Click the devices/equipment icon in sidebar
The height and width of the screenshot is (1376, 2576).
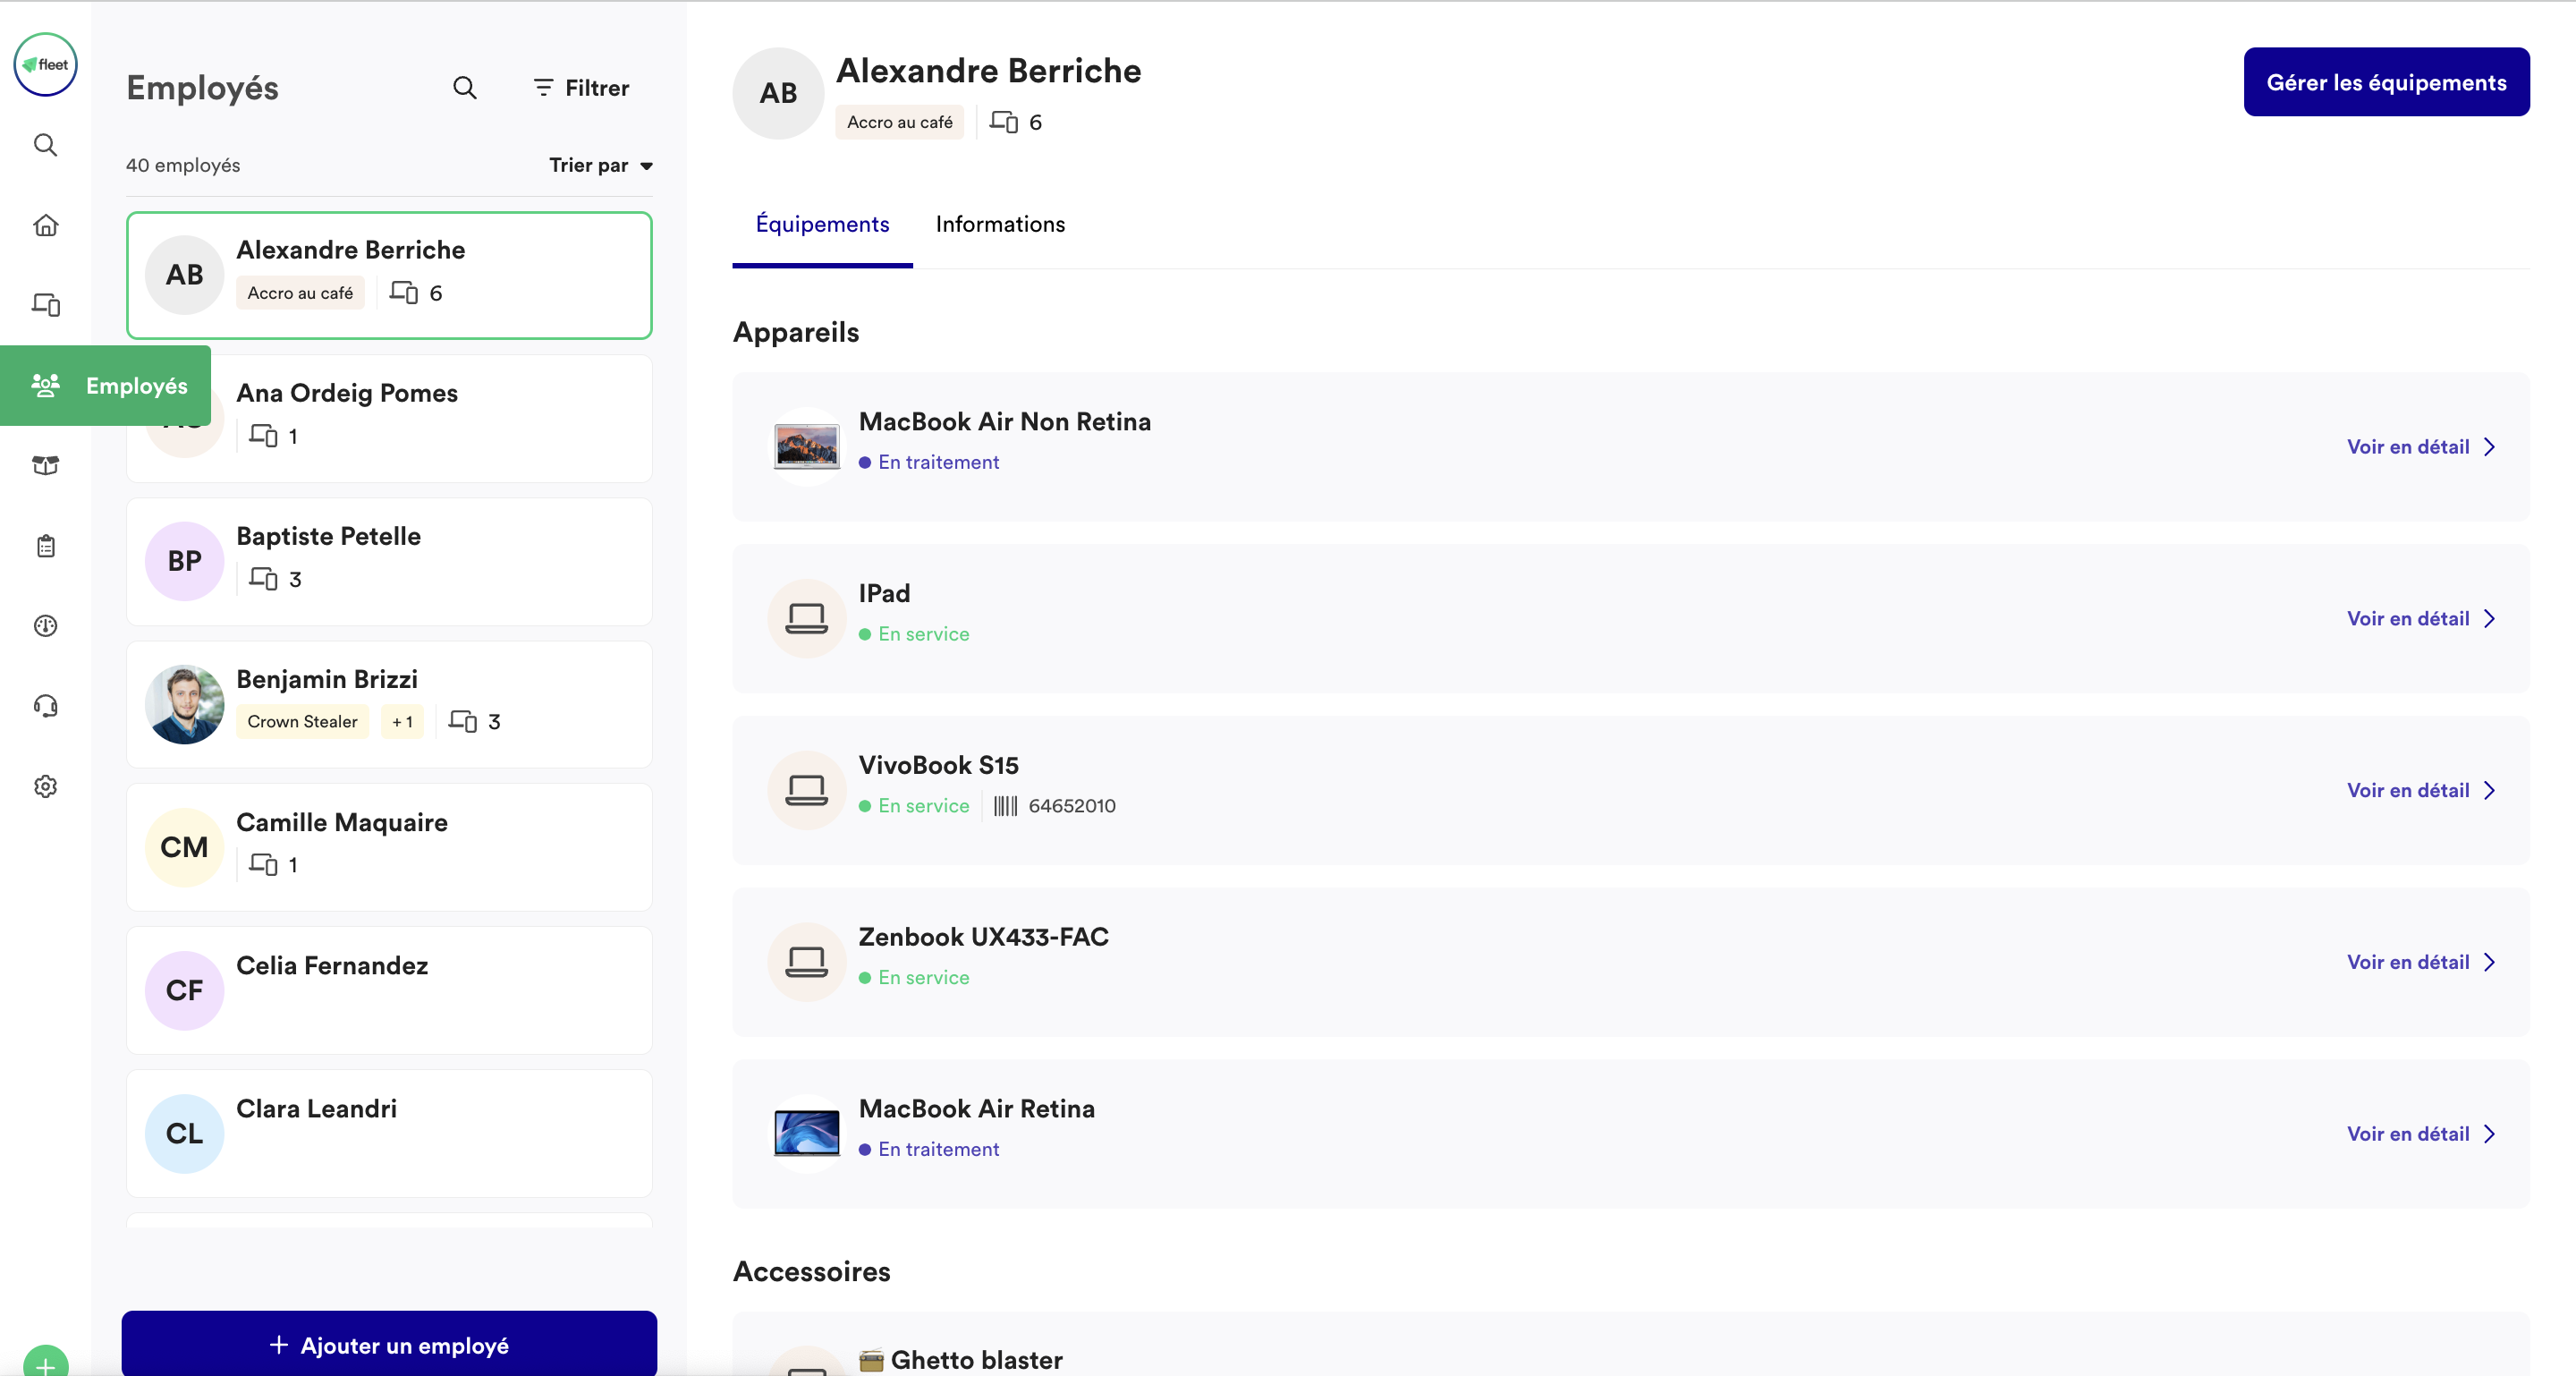click(x=45, y=303)
